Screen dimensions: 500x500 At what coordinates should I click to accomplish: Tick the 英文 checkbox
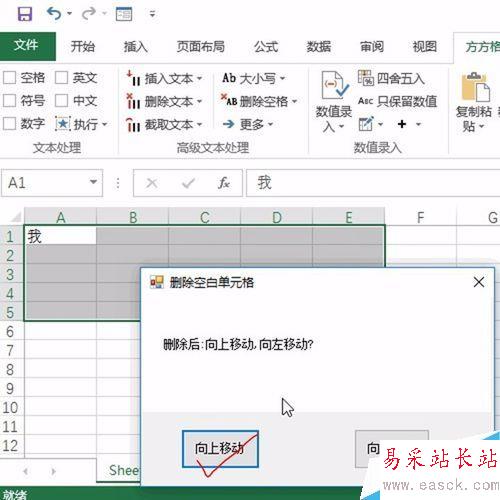point(62,78)
